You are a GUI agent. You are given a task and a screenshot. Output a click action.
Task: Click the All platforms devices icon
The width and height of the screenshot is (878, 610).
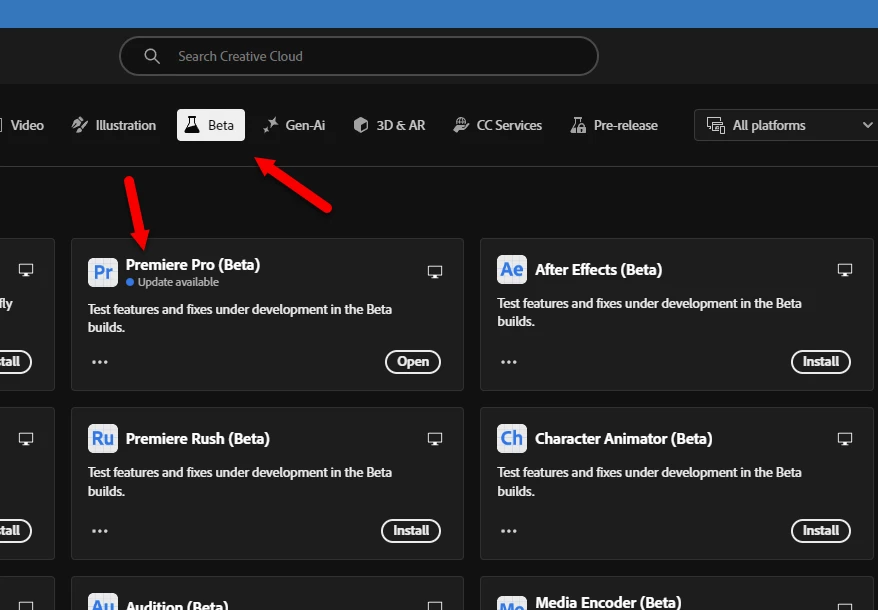[x=716, y=125]
